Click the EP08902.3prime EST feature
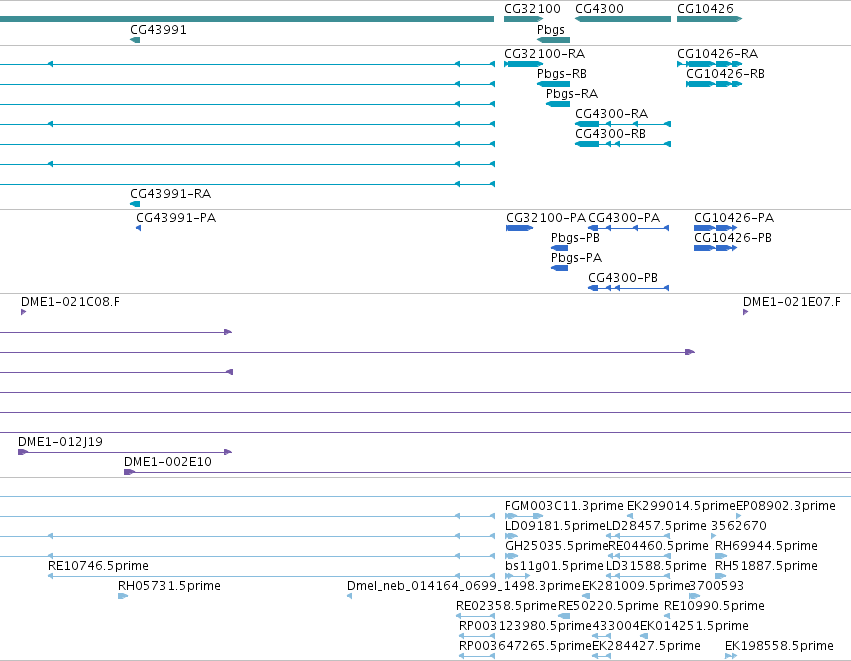The image size is (851, 661). coord(739,516)
